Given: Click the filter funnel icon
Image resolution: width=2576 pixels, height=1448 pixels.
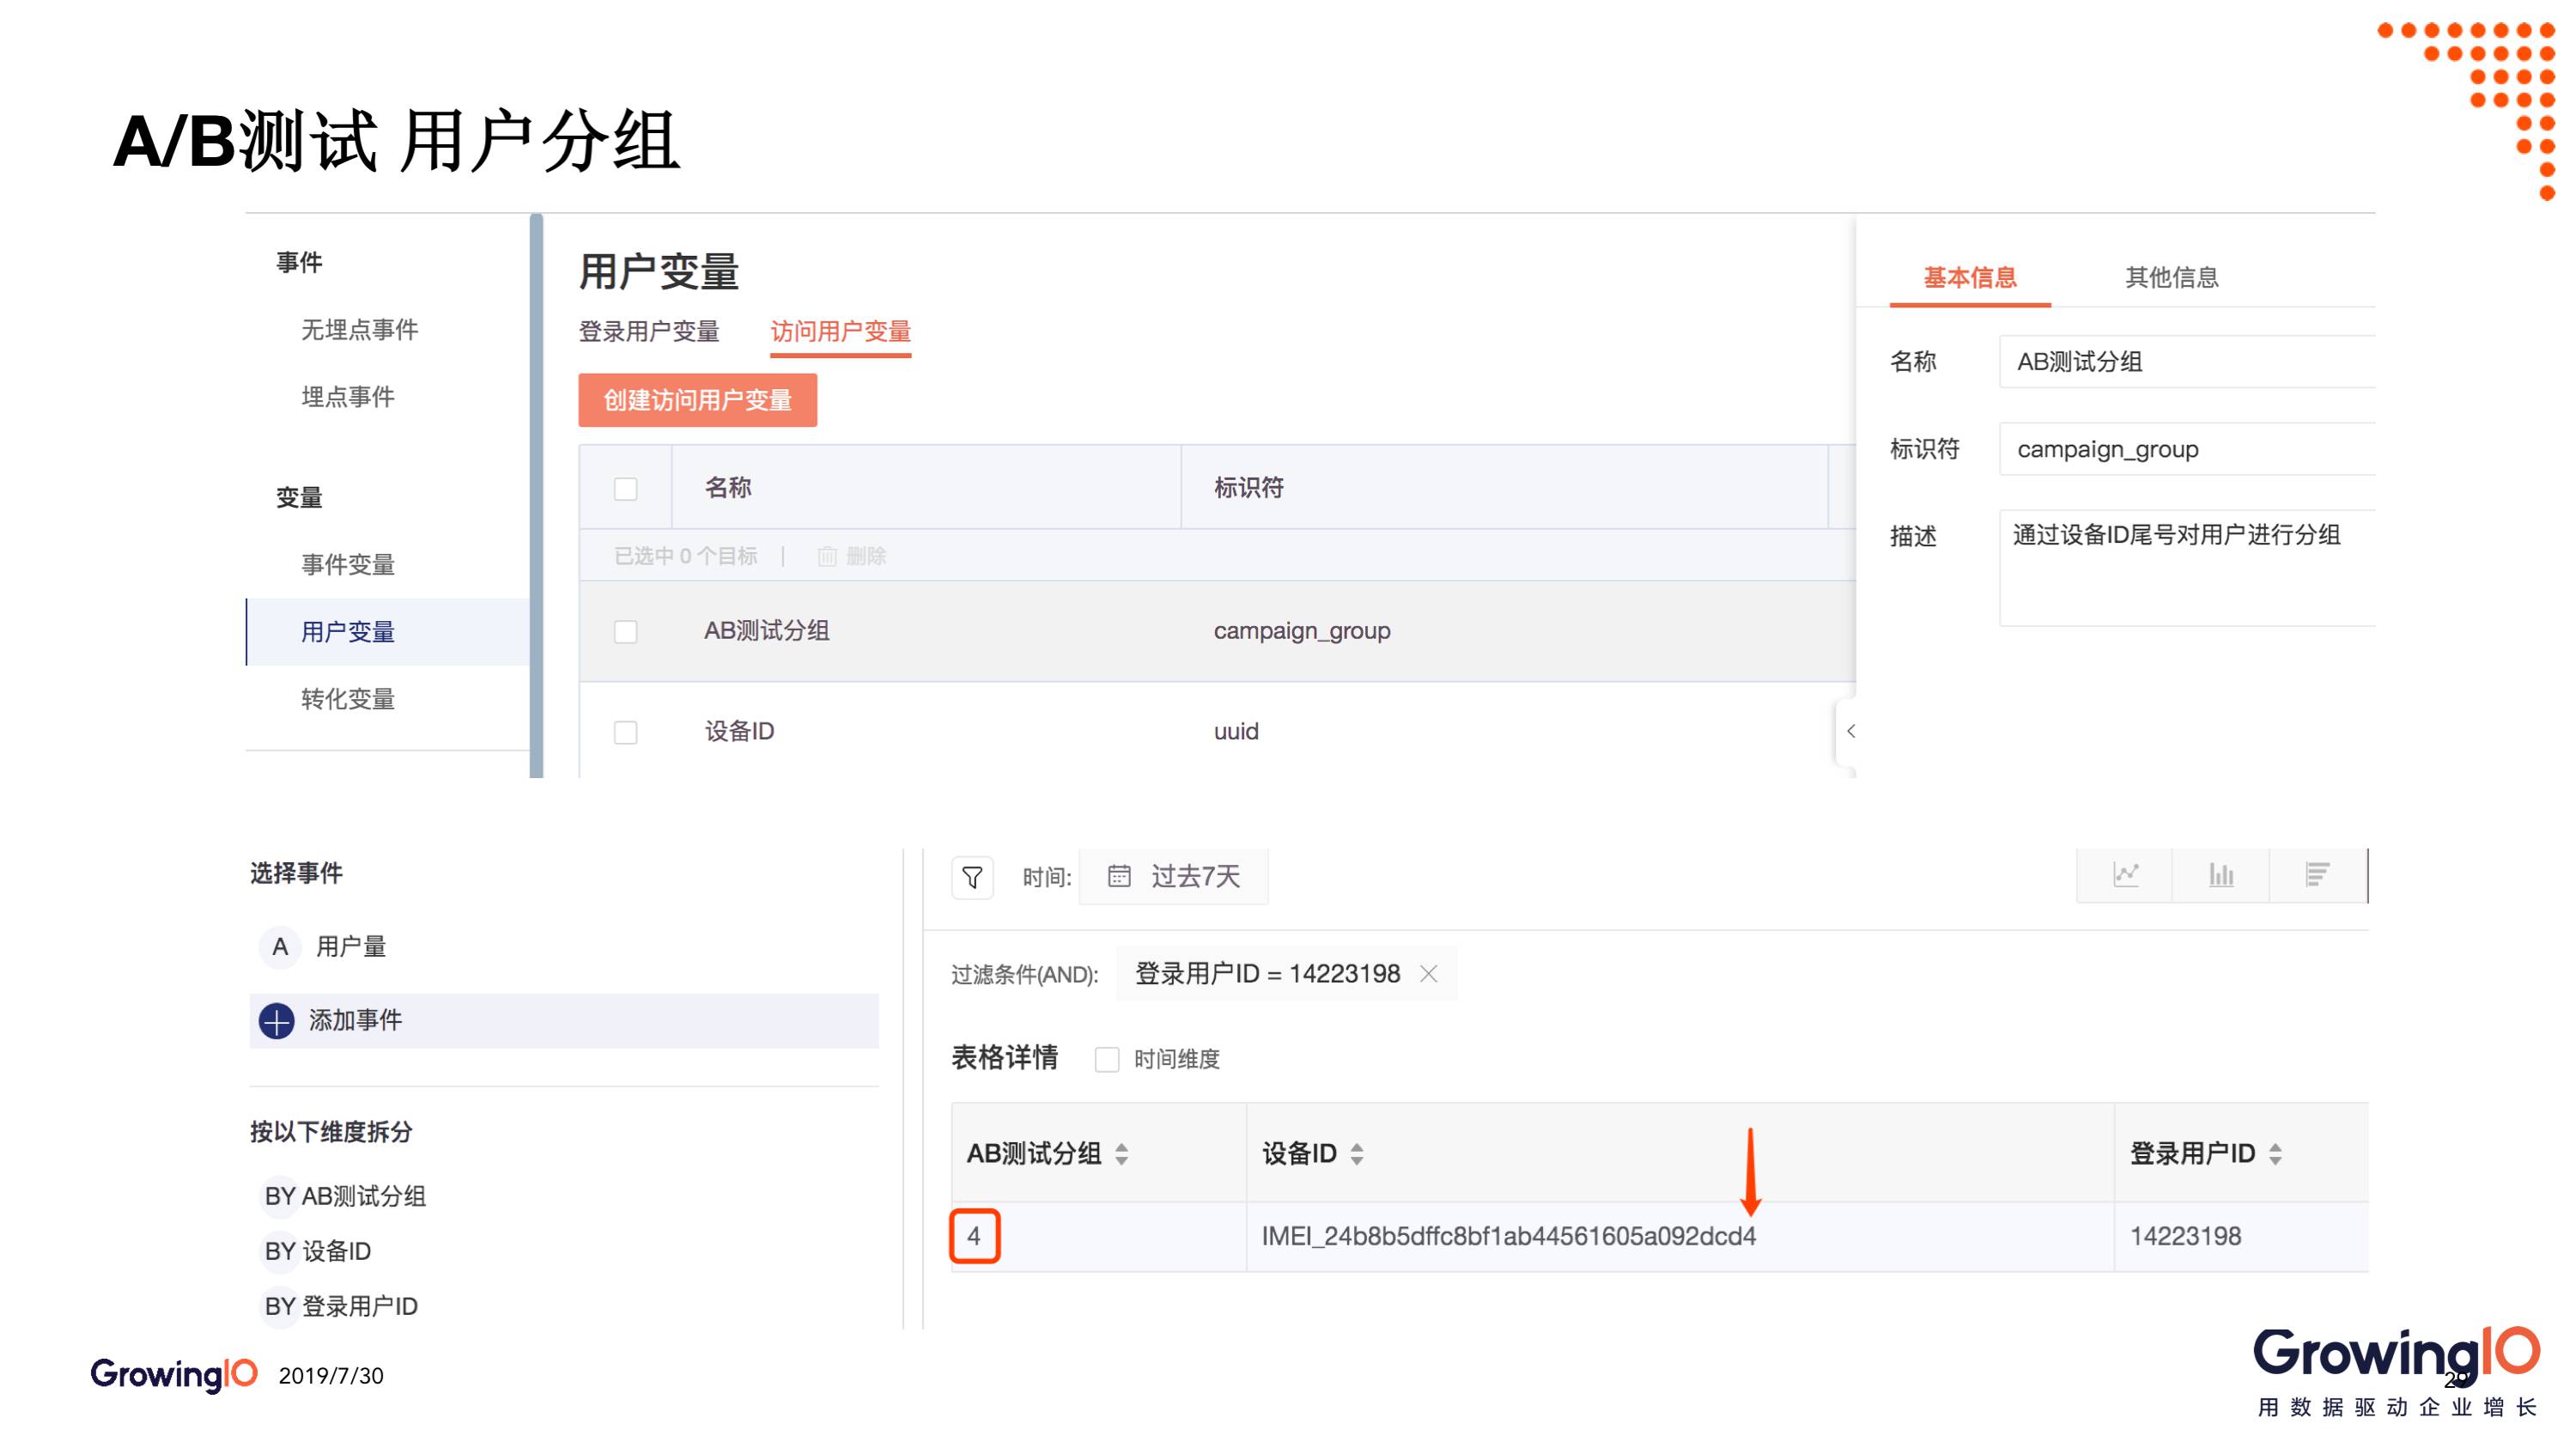Looking at the screenshot, I should click(x=971, y=878).
